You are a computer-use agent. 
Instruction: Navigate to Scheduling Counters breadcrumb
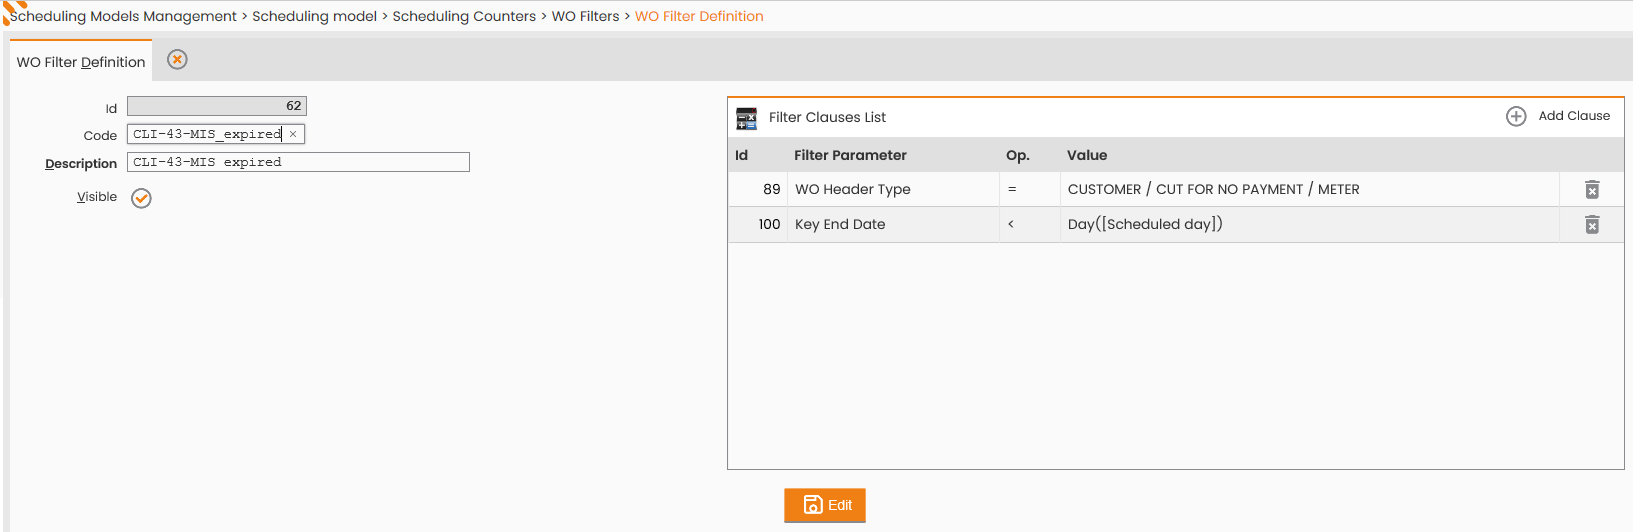464,16
